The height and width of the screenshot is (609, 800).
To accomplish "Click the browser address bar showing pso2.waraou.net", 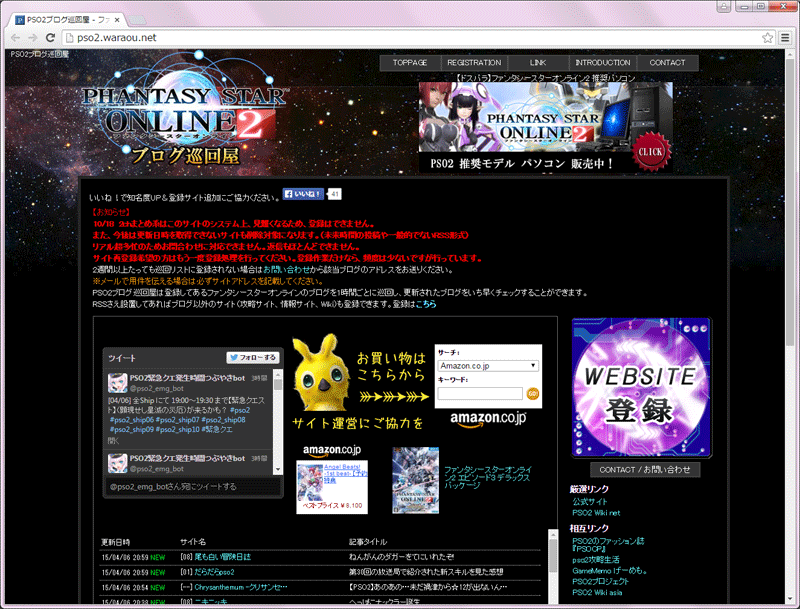I will (x=411, y=38).
